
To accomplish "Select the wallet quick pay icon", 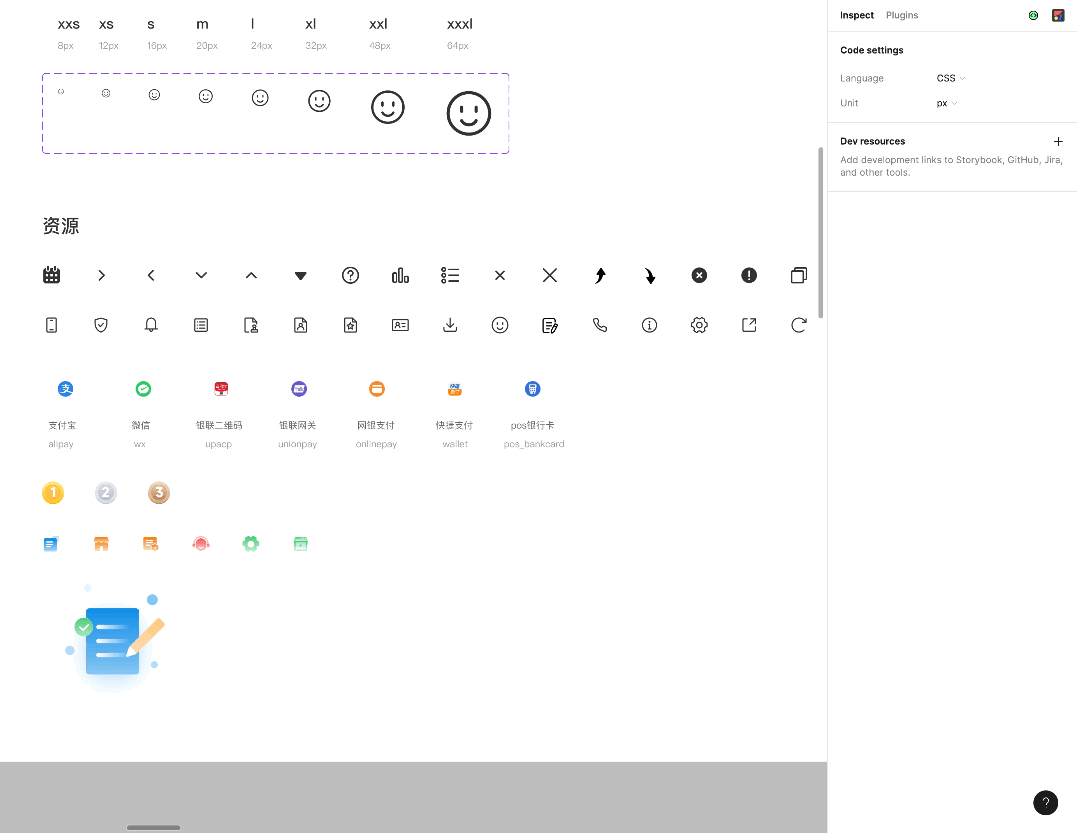I will [455, 389].
